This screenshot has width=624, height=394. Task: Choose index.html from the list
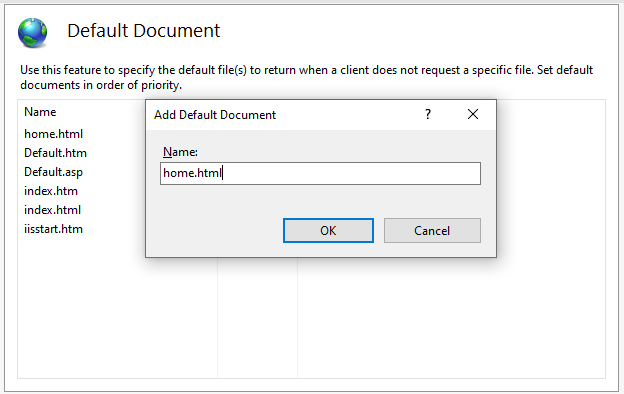pyautogui.click(x=53, y=210)
